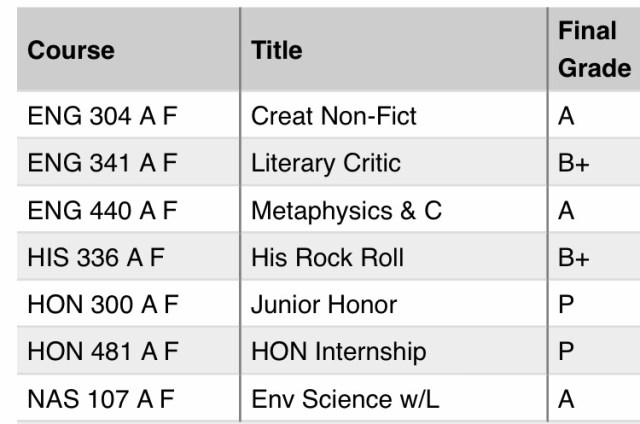
Task: Select the HON 300 A F course cell
Action: click(x=102, y=305)
